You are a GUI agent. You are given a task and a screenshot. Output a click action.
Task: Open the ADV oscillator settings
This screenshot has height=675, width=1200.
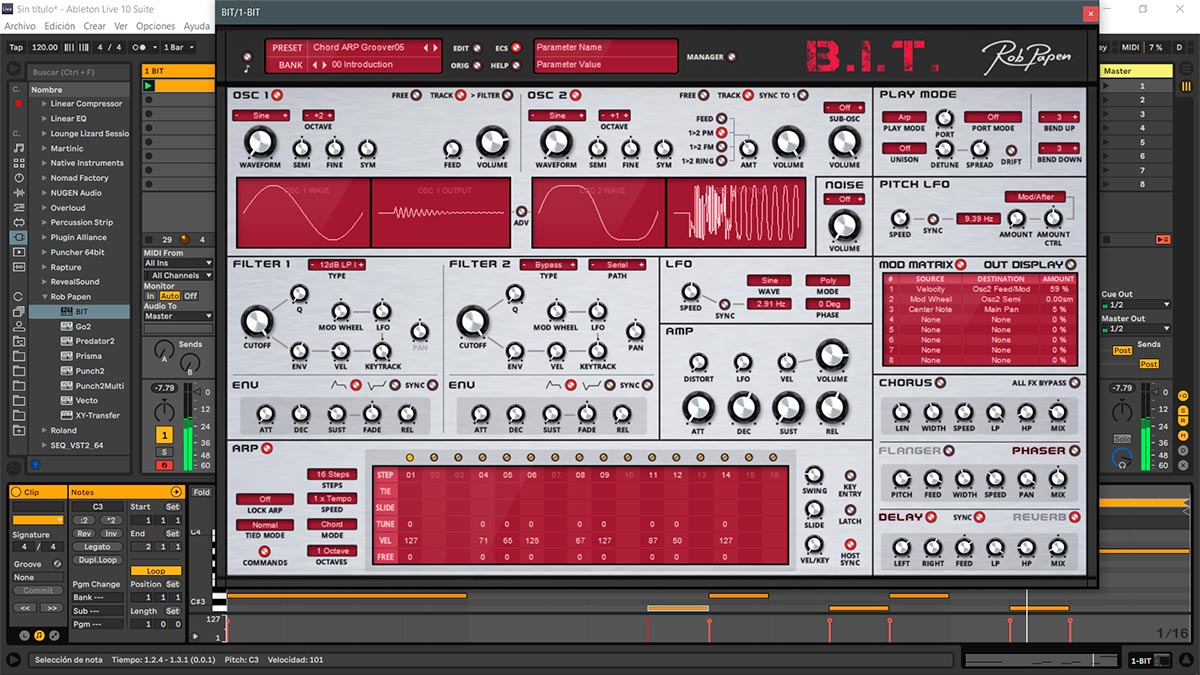pos(521,211)
